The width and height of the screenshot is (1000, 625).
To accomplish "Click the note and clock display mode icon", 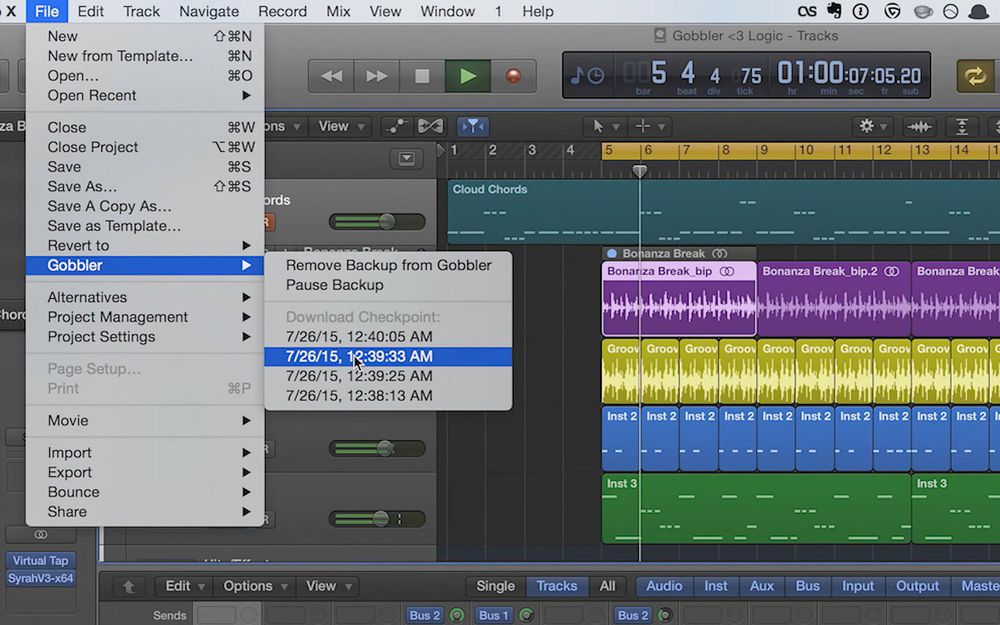I will 587,76.
